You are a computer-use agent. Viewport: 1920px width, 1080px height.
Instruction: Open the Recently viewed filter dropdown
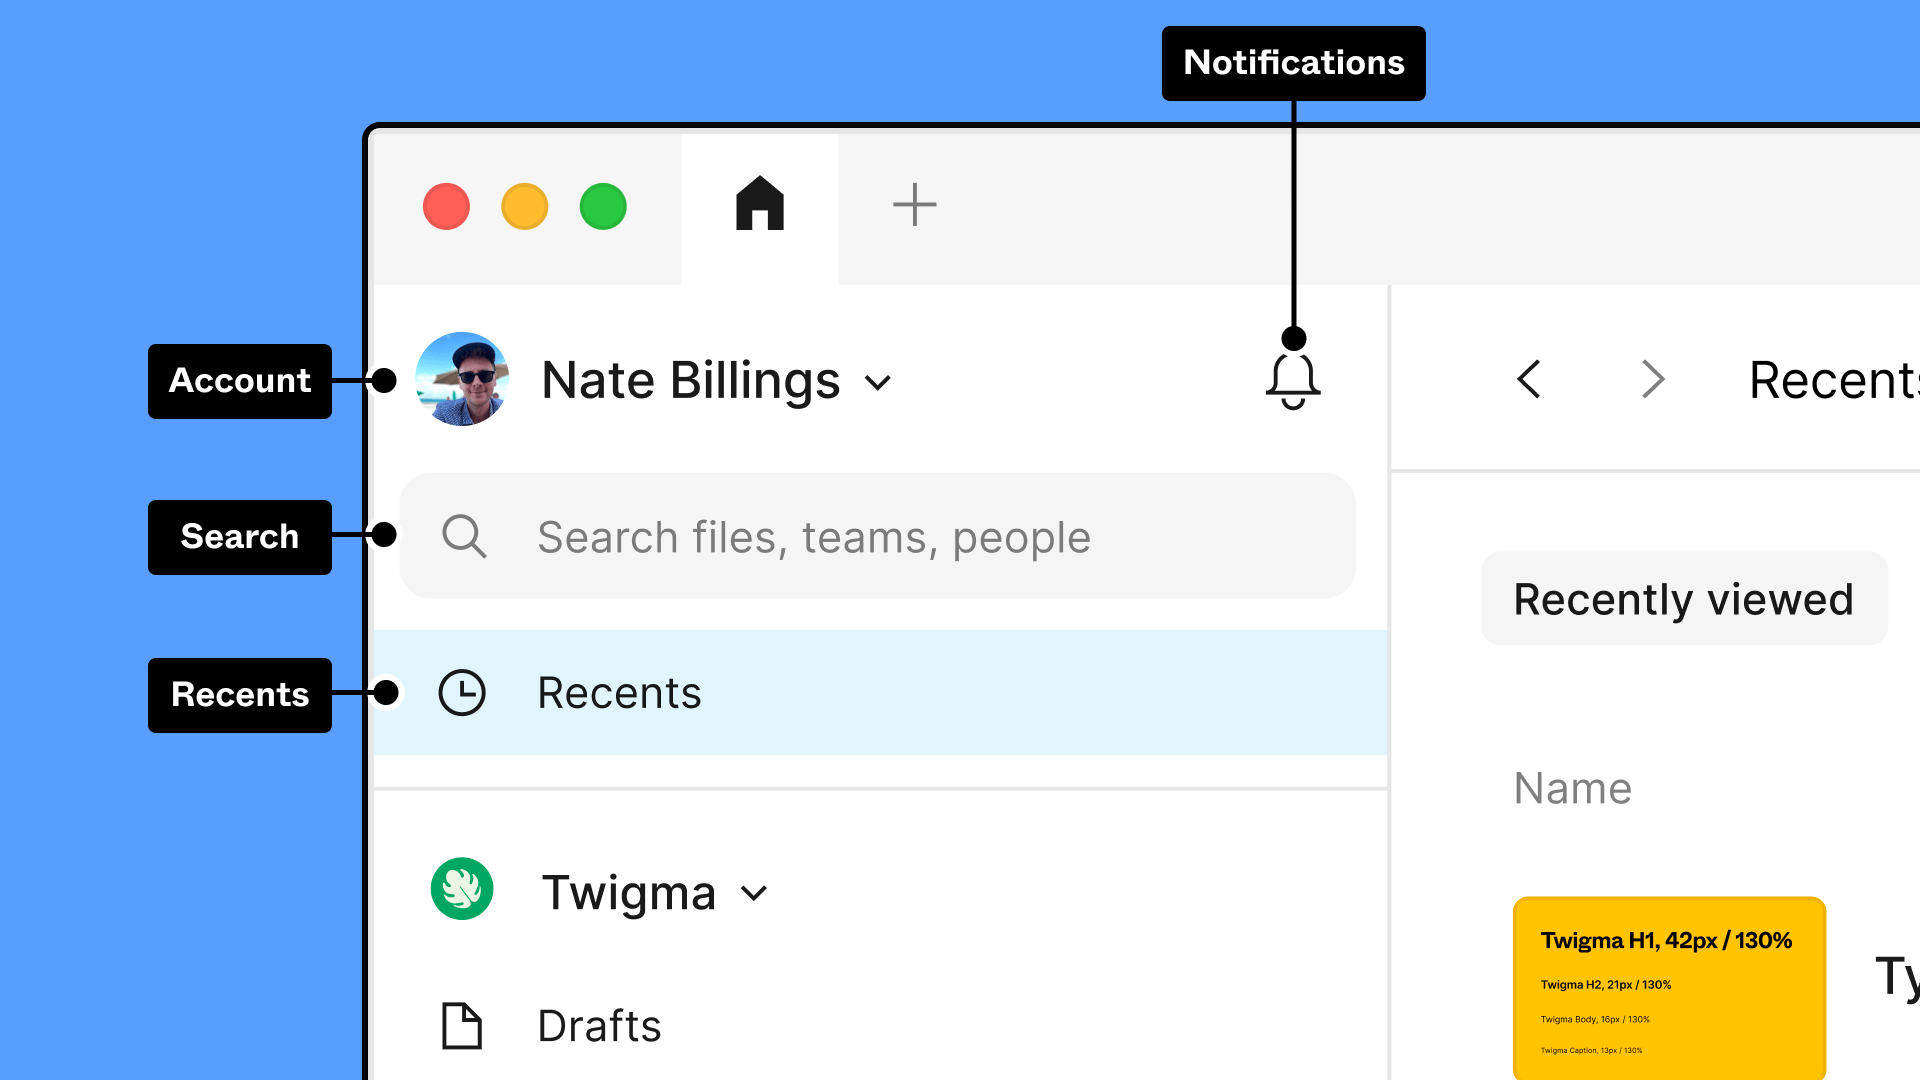pyautogui.click(x=1683, y=598)
